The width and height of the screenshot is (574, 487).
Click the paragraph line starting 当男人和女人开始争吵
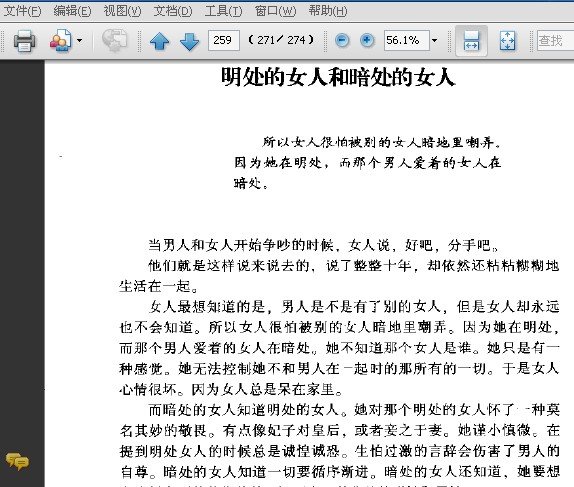(324, 245)
